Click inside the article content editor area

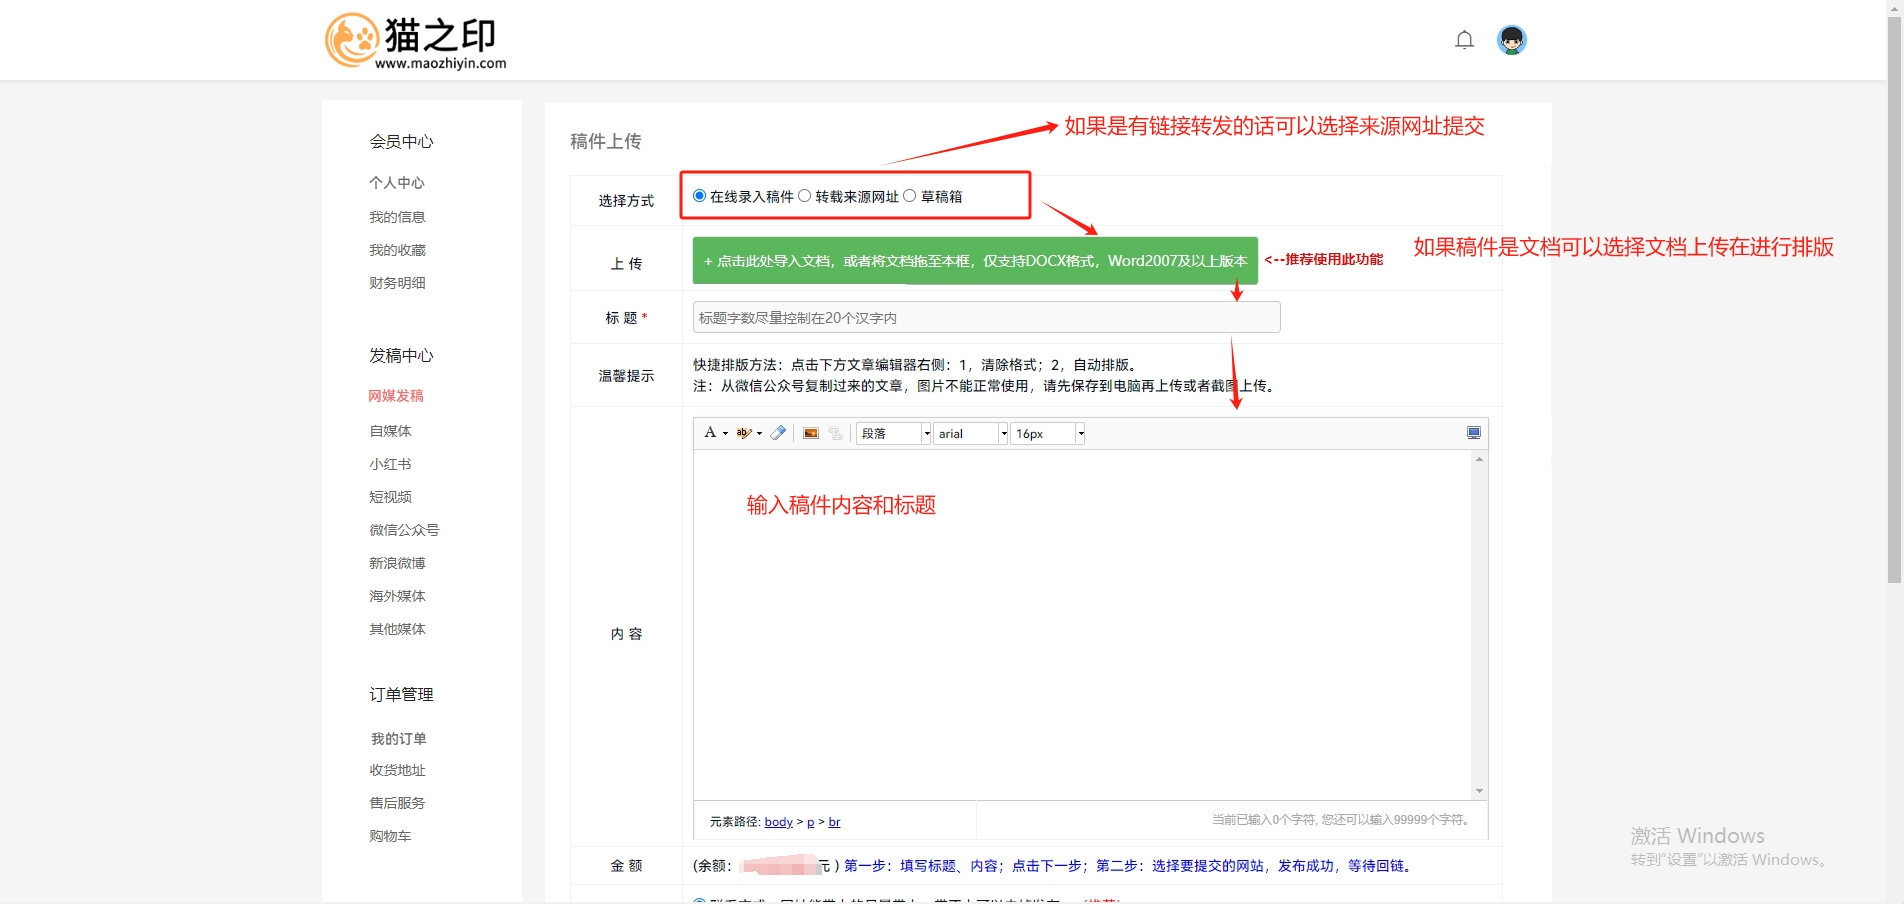coord(1082,625)
